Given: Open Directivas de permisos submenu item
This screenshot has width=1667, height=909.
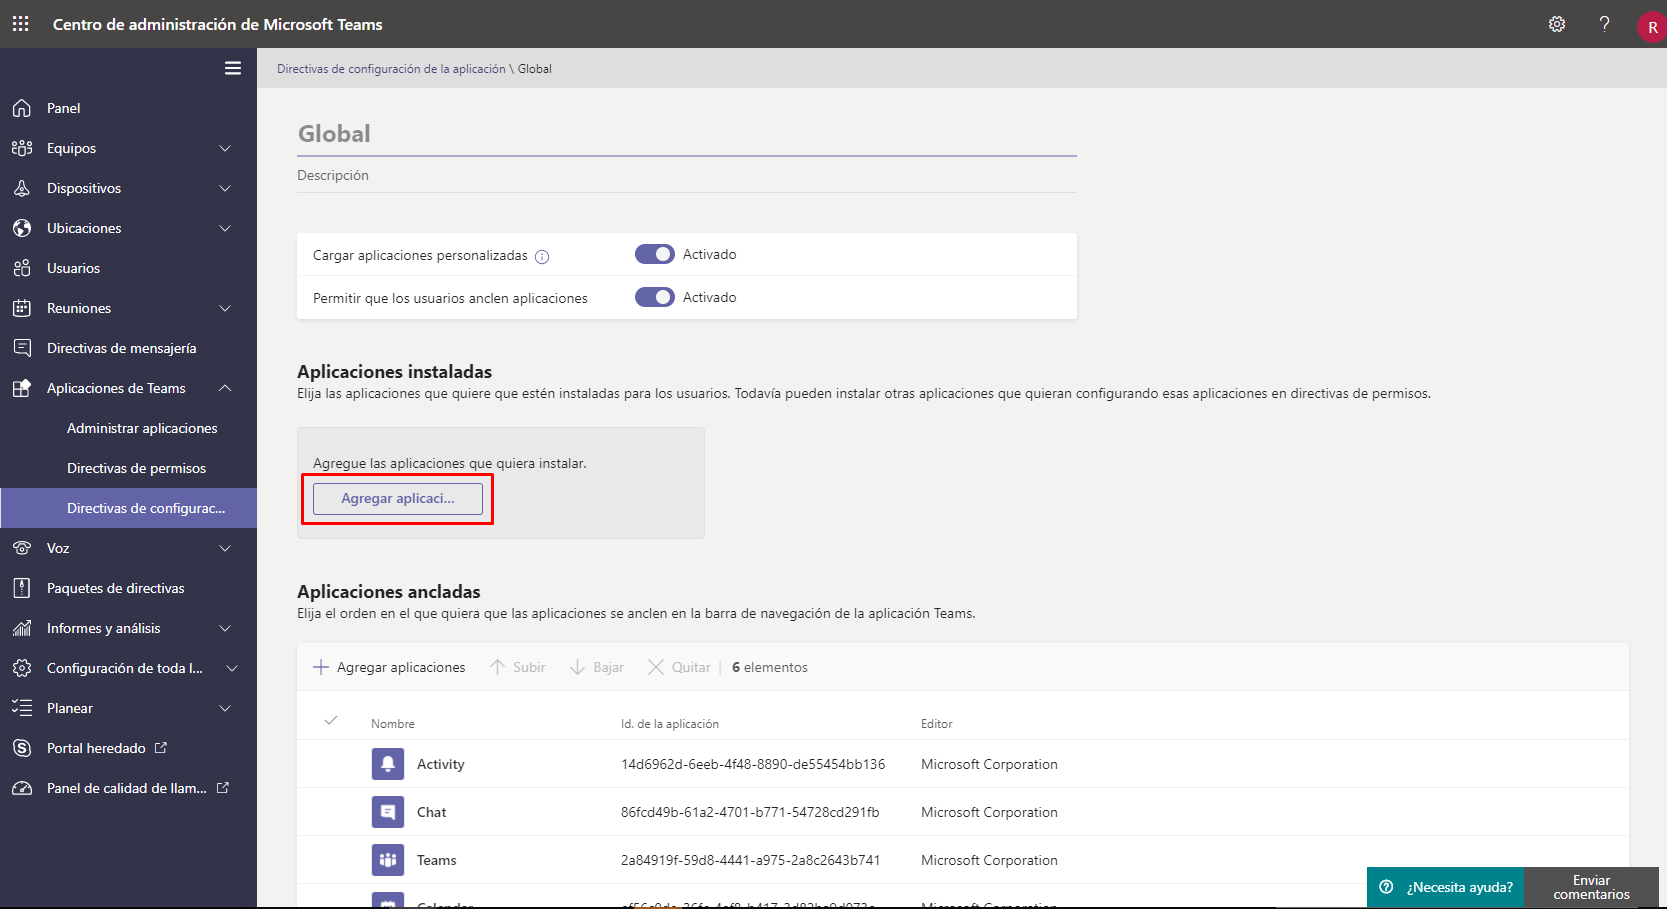Looking at the screenshot, I should 136,468.
